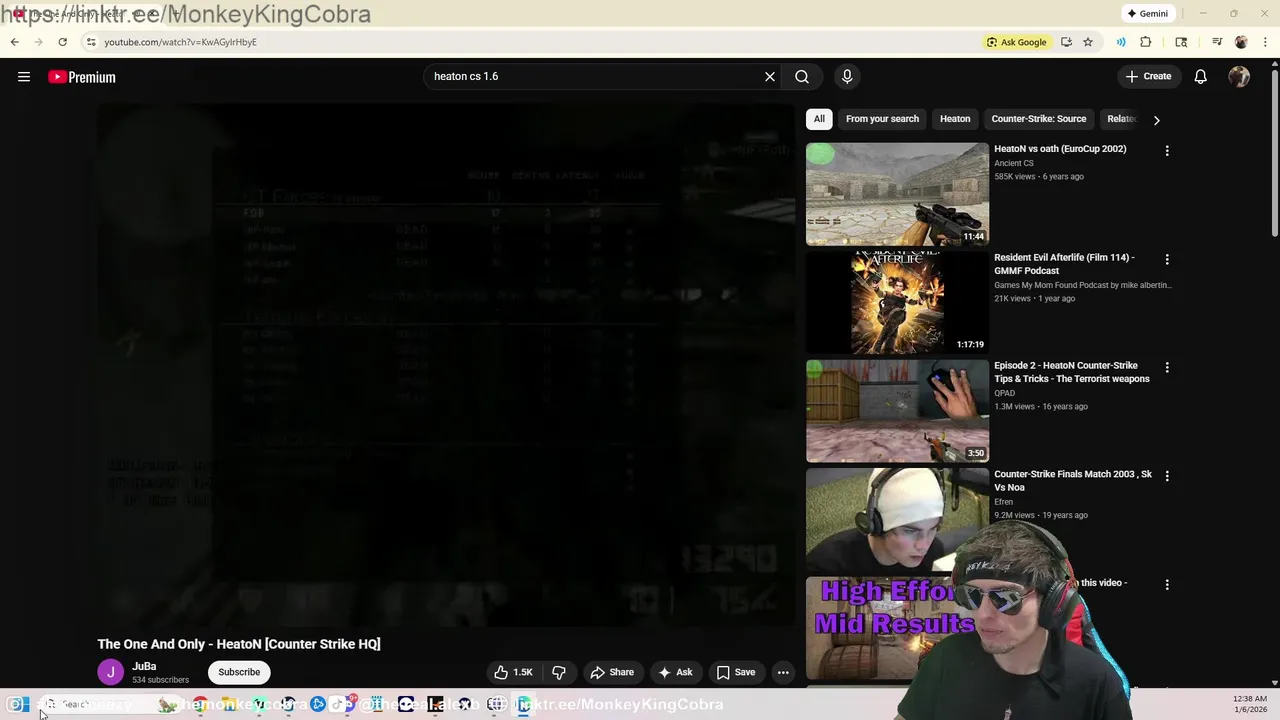The height and width of the screenshot is (720, 1280).
Task: Click Ask Google lens button
Action: [x=1016, y=42]
